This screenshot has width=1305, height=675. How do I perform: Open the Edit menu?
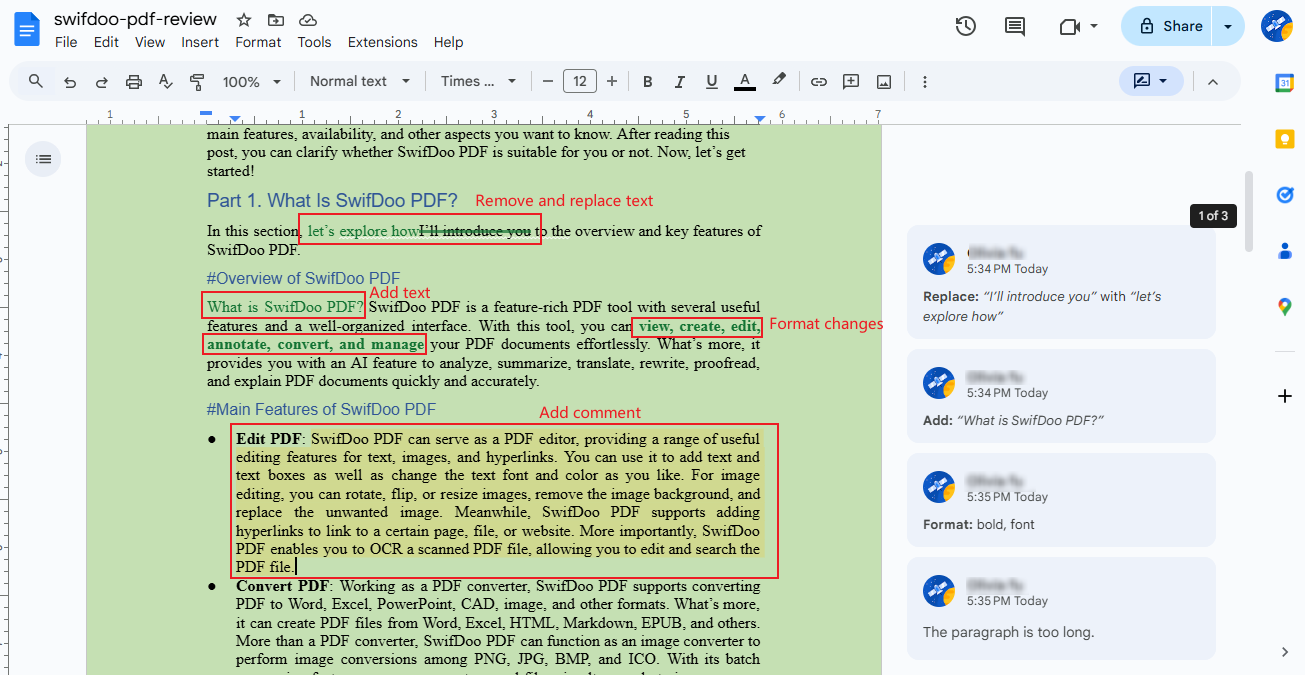pos(106,42)
